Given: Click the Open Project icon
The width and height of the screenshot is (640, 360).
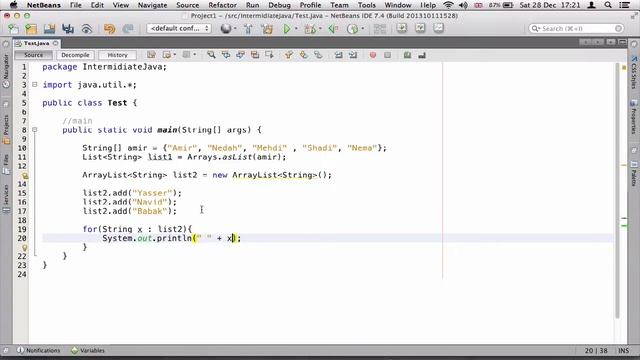Looking at the screenshot, I should (49, 29).
